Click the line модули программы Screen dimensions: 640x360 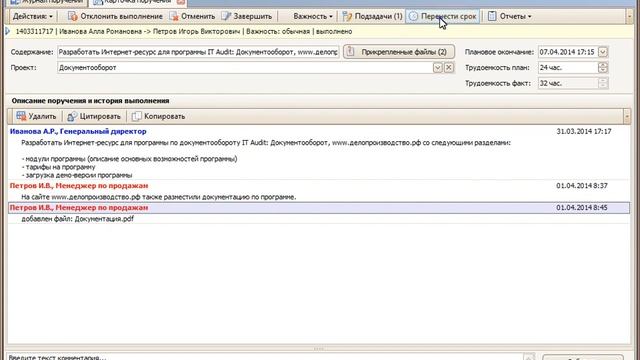pyautogui.click(x=129, y=159)
